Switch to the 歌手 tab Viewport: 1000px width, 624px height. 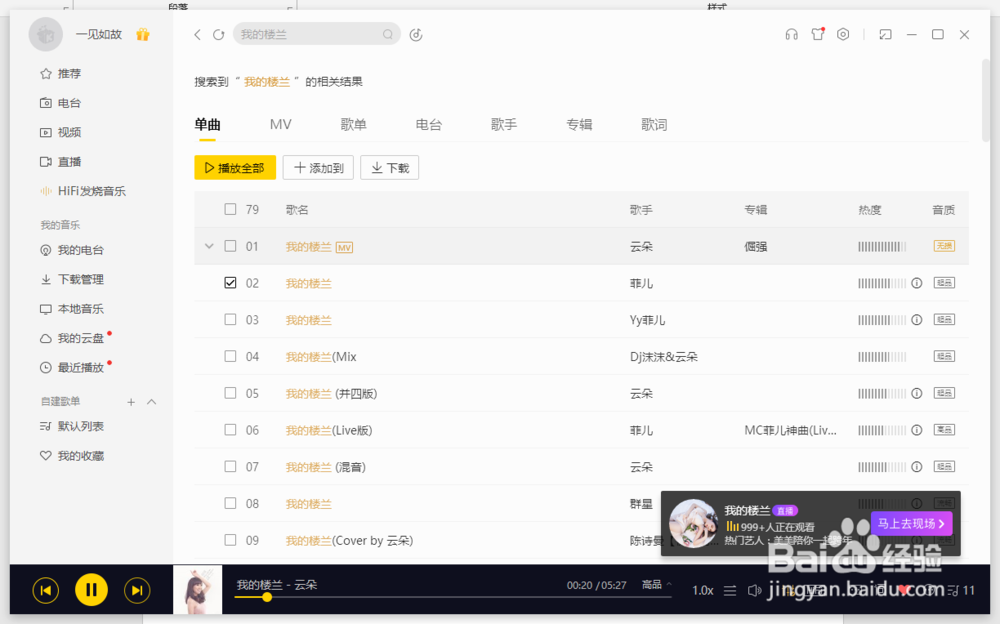point(504,124)
